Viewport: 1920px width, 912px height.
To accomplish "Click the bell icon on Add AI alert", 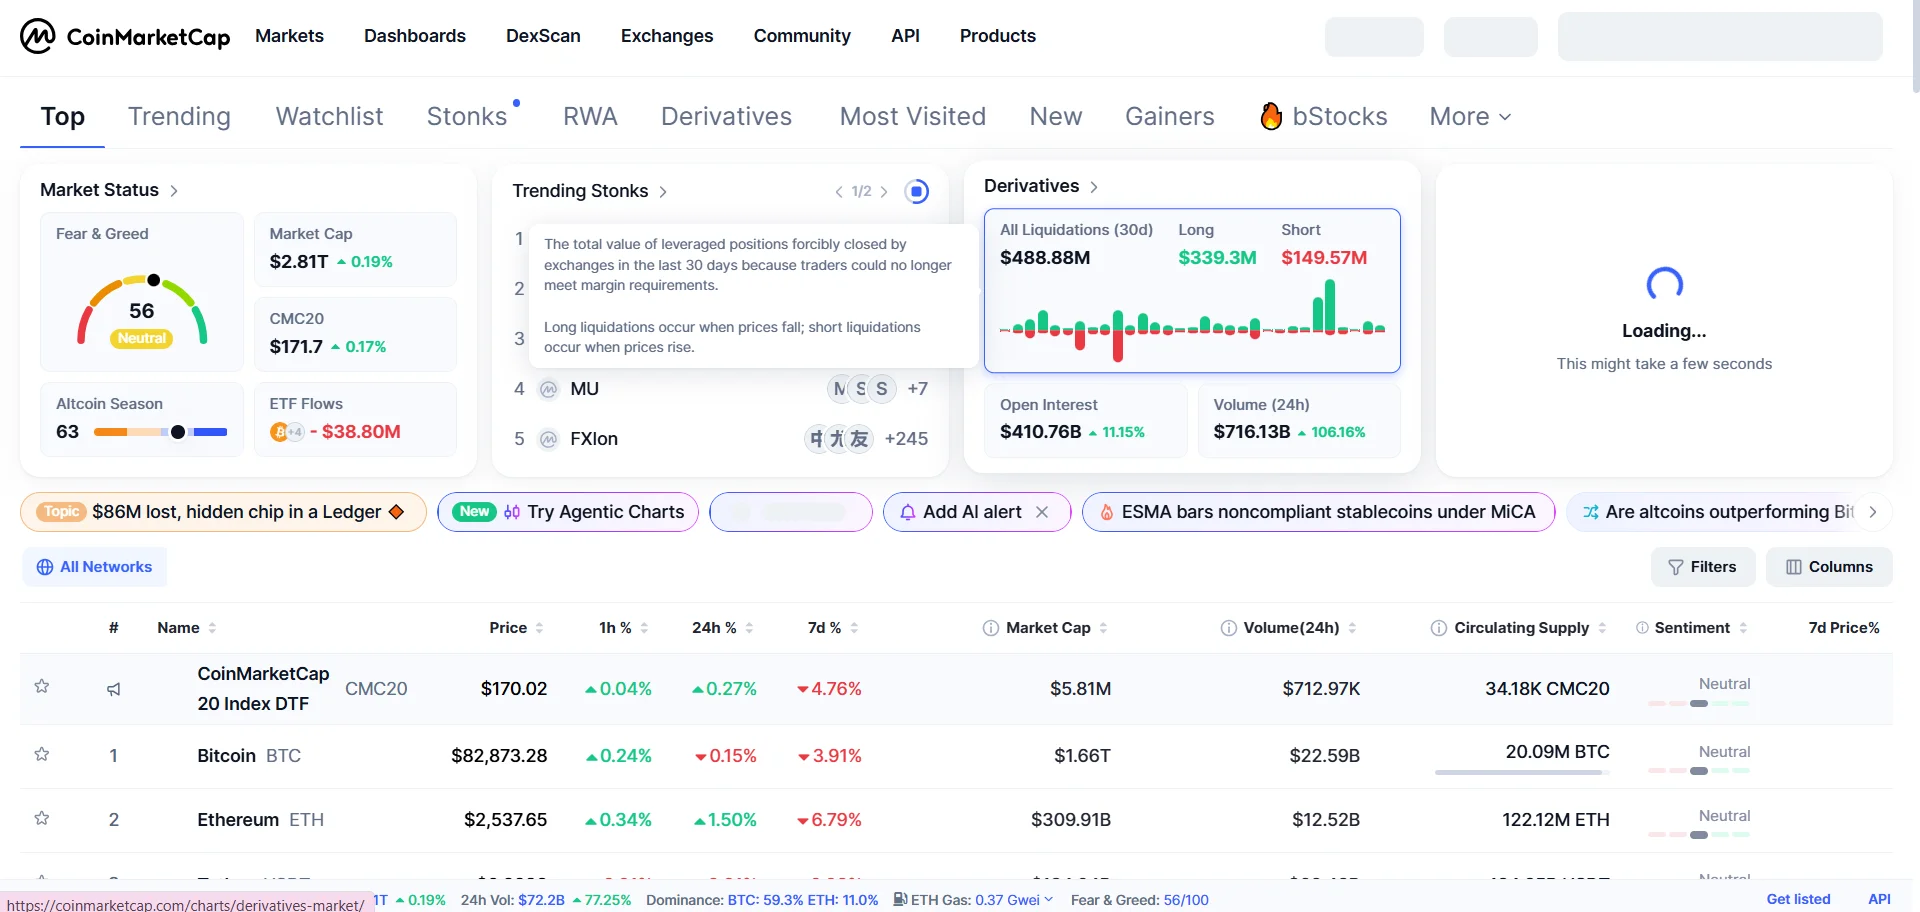I will coord(908,512).
